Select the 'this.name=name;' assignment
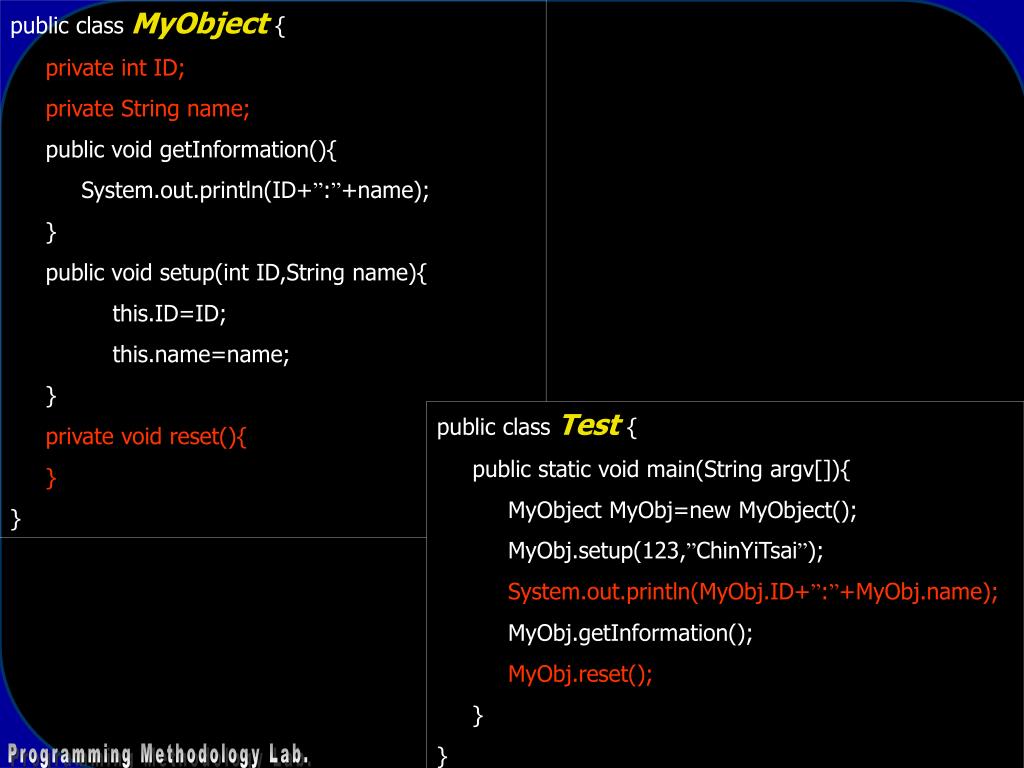This screenshot has height=768, width=1024. 201,355
